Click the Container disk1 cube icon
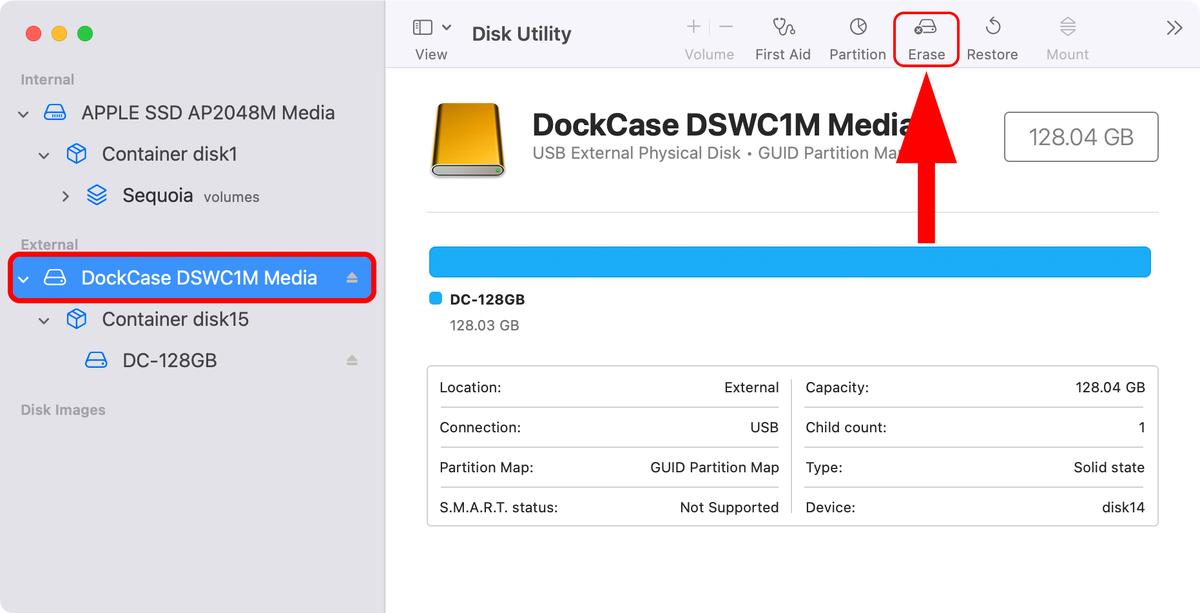This screenshot has width=1200, height=613. tap(76, 154)
